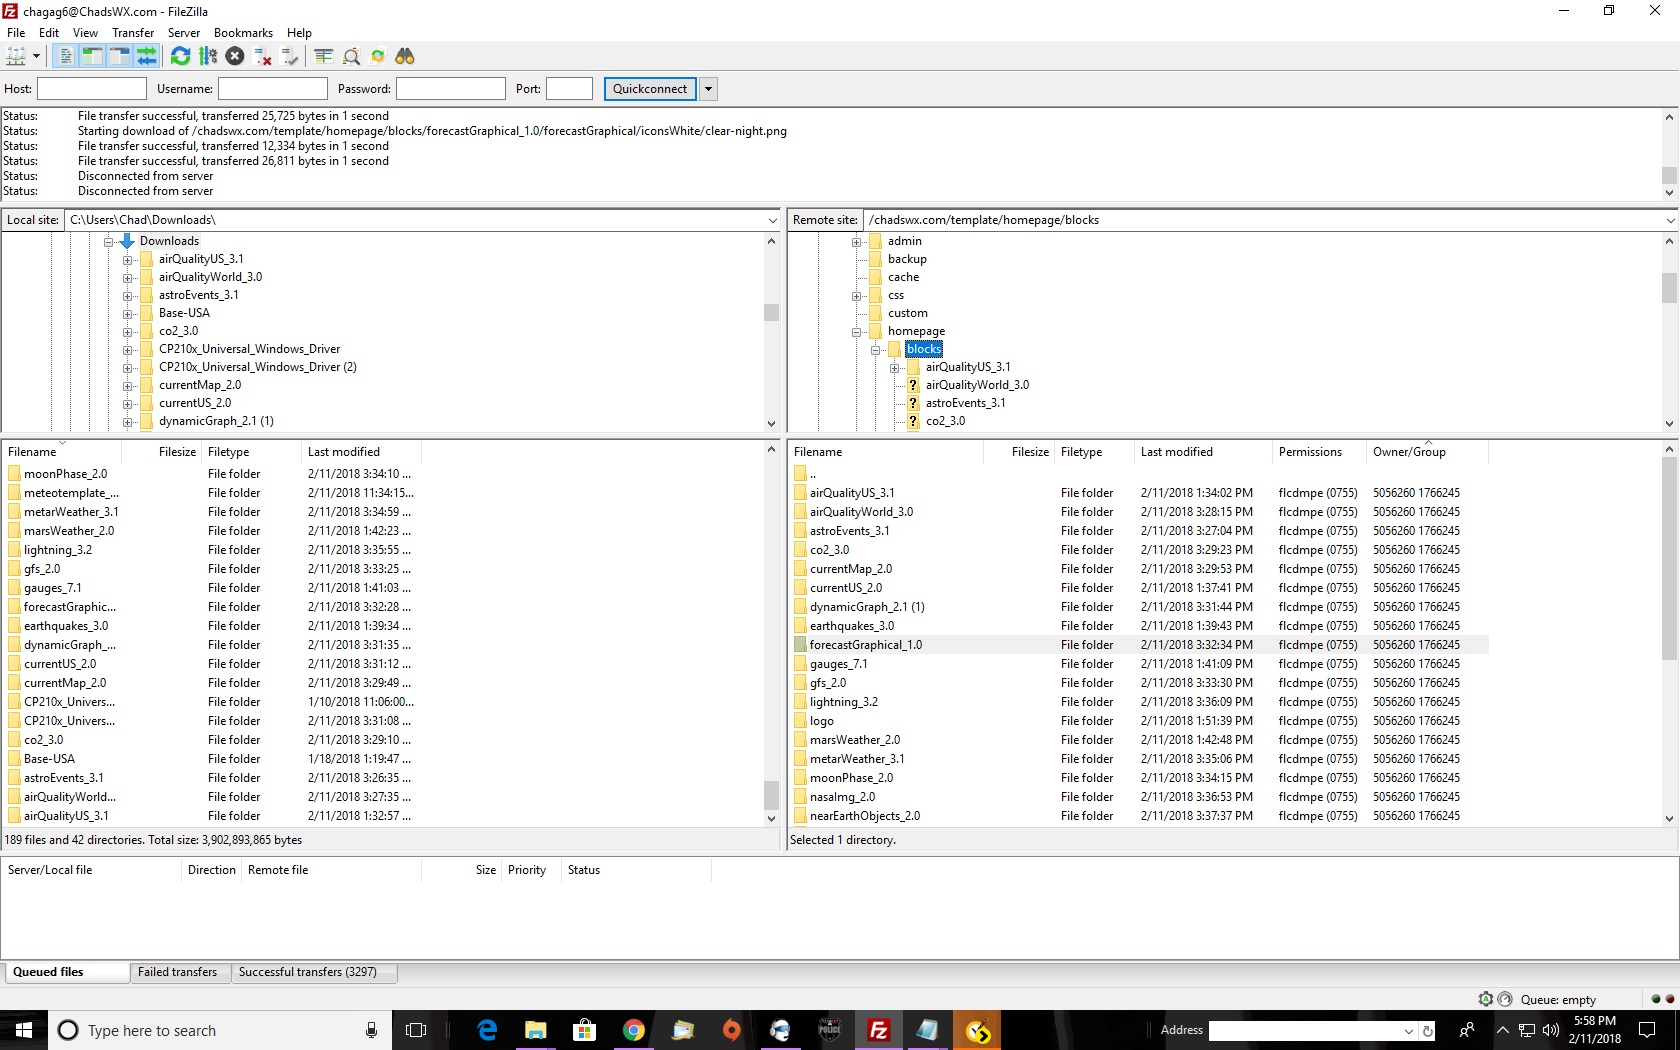The width and height of the screenshot is (1680, 1050).
Task: Open the File menu
Action: 16,32
